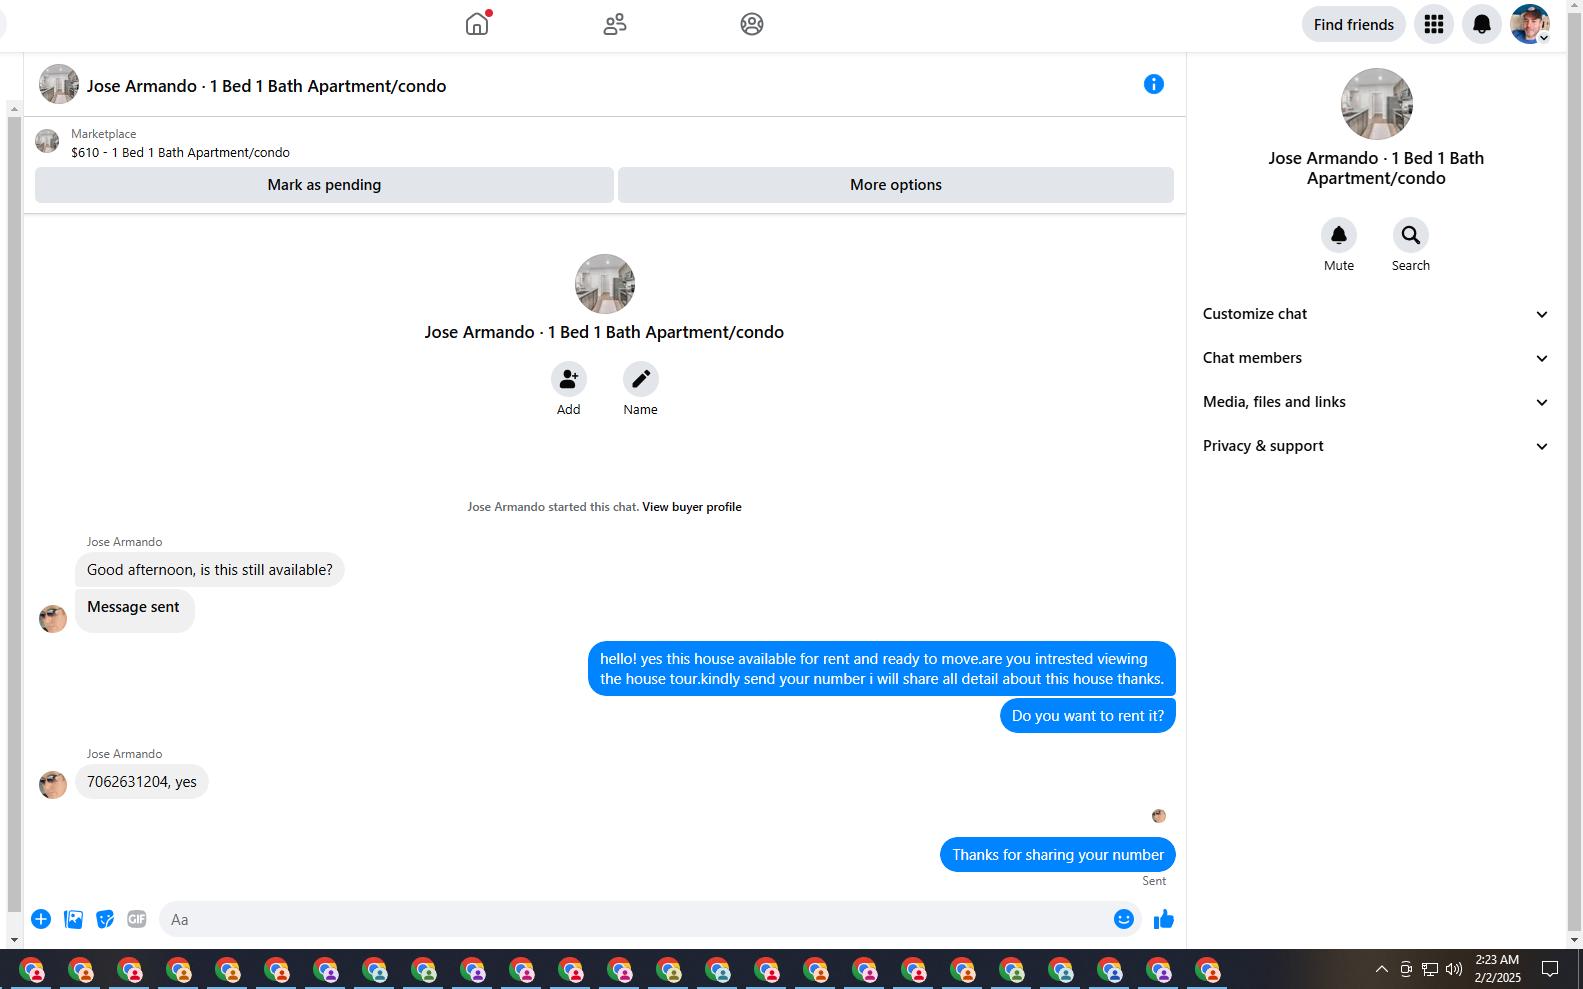
Task: Open the Windows notification center icon
Action: pos(1550,969)
